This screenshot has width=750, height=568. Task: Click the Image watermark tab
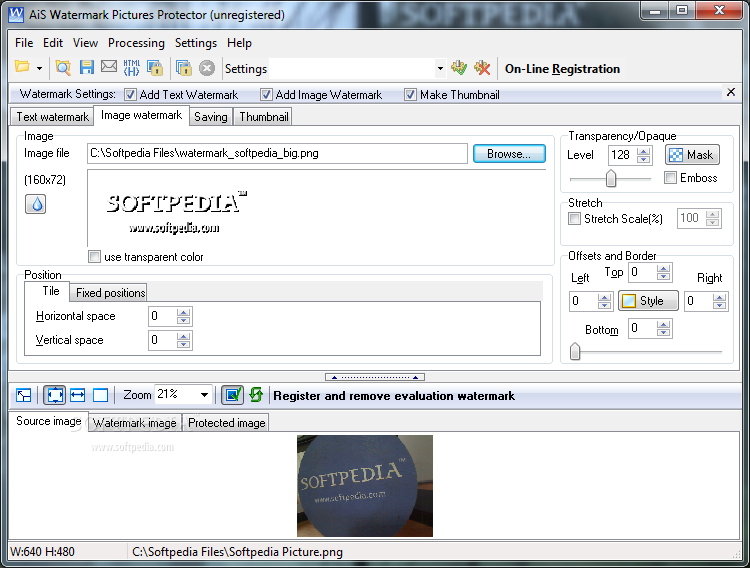141,115
